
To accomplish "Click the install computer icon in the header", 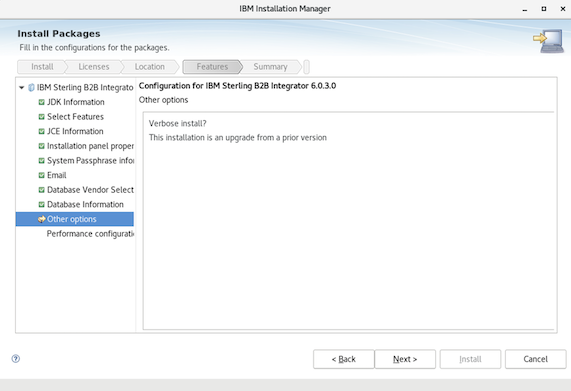I will pos(548,41).
